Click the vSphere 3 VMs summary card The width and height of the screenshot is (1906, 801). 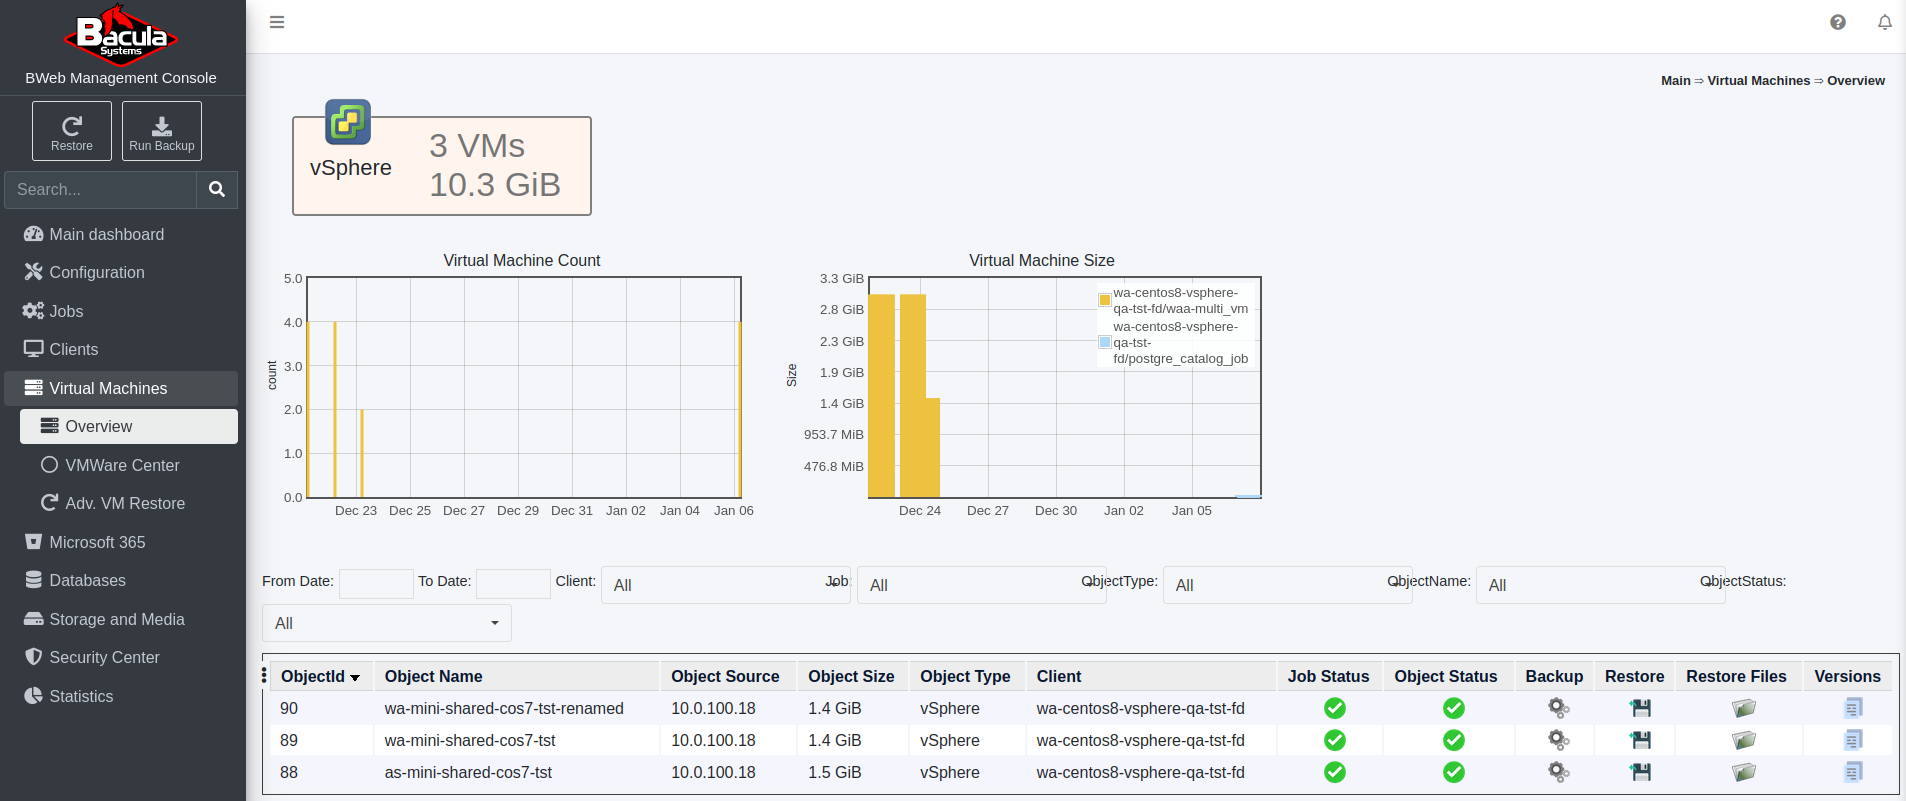pos(442,166)
